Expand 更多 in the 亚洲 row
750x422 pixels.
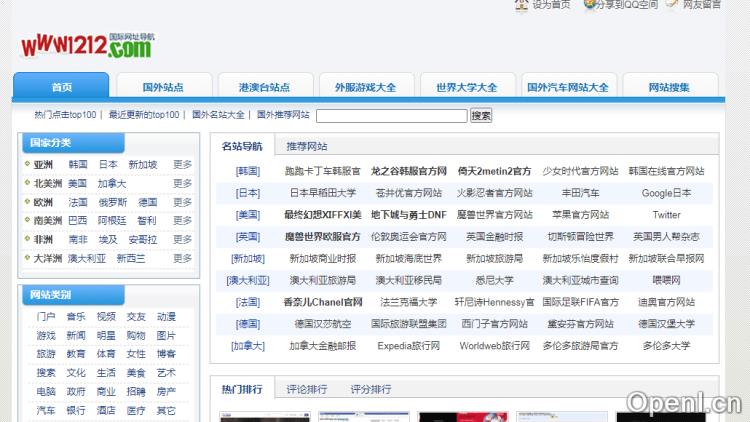[182, 164]
